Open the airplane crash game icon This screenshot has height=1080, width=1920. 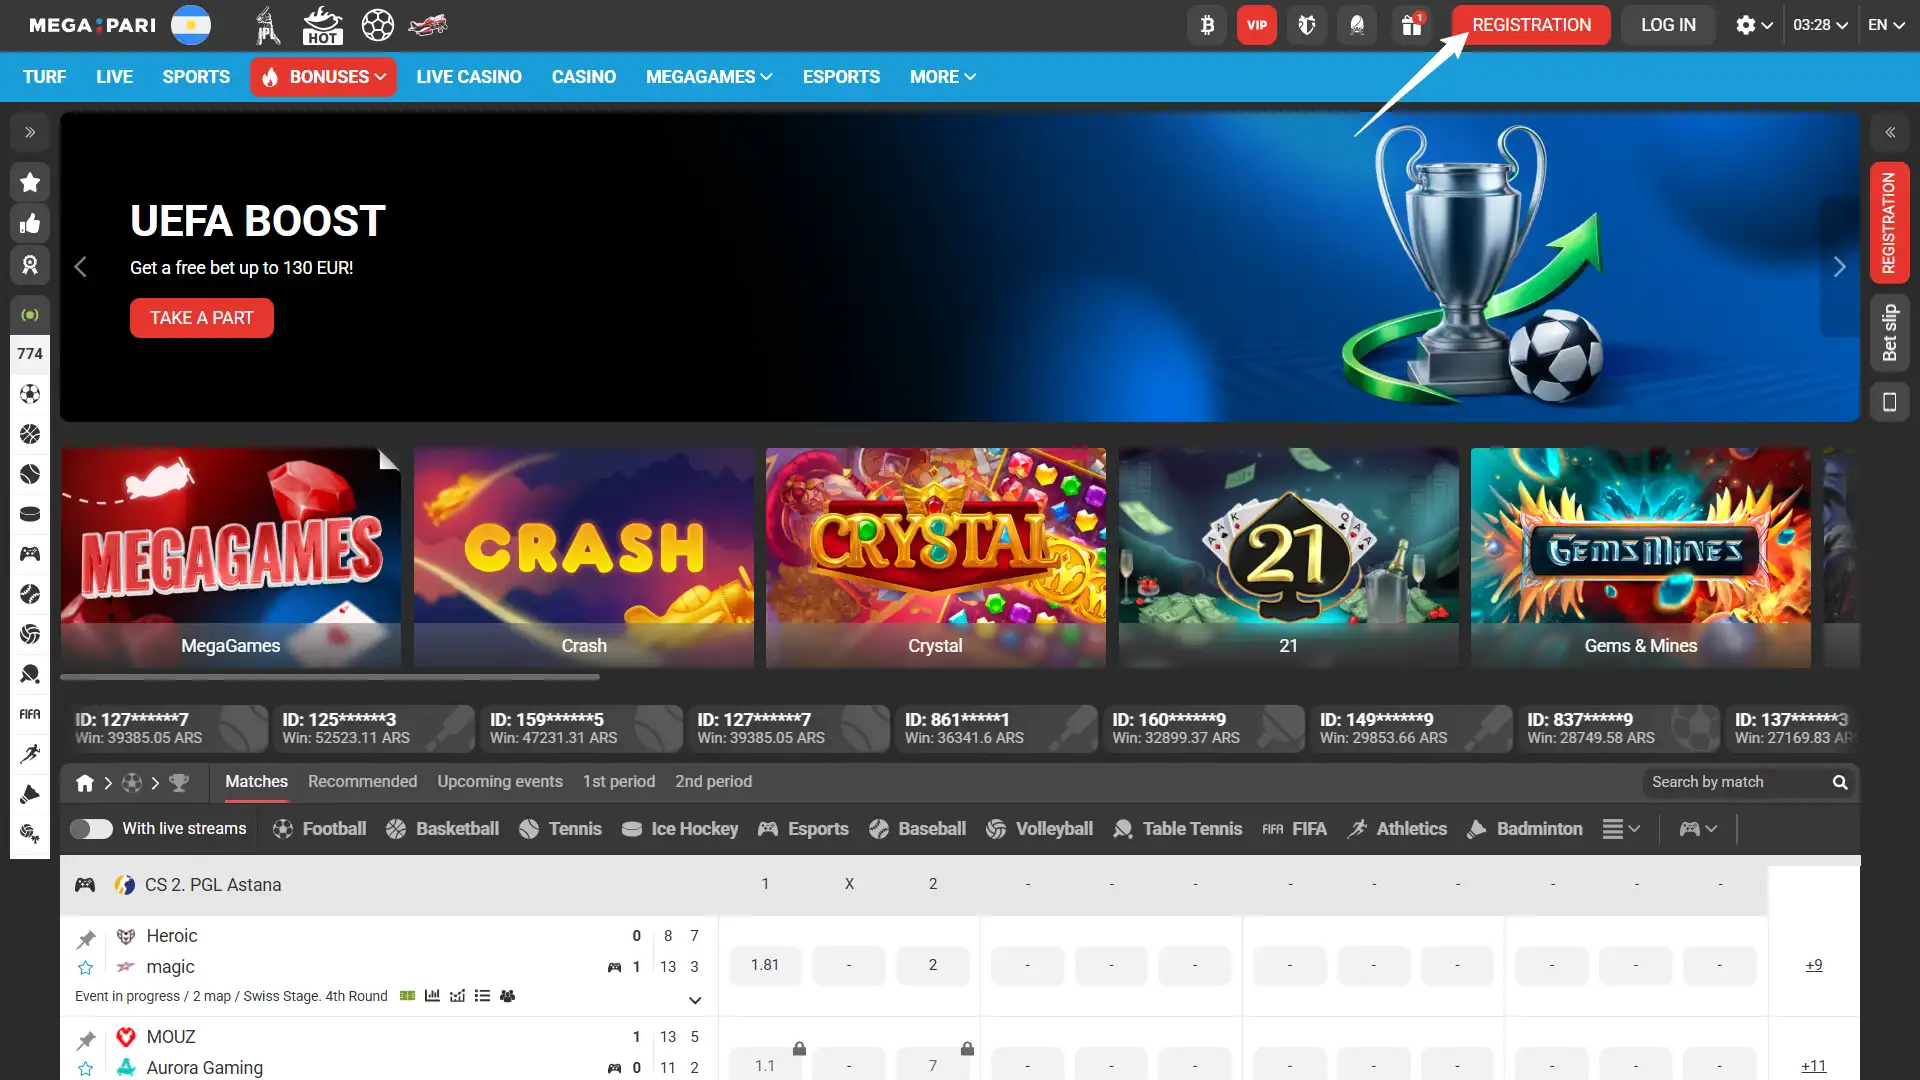(428, 25)
